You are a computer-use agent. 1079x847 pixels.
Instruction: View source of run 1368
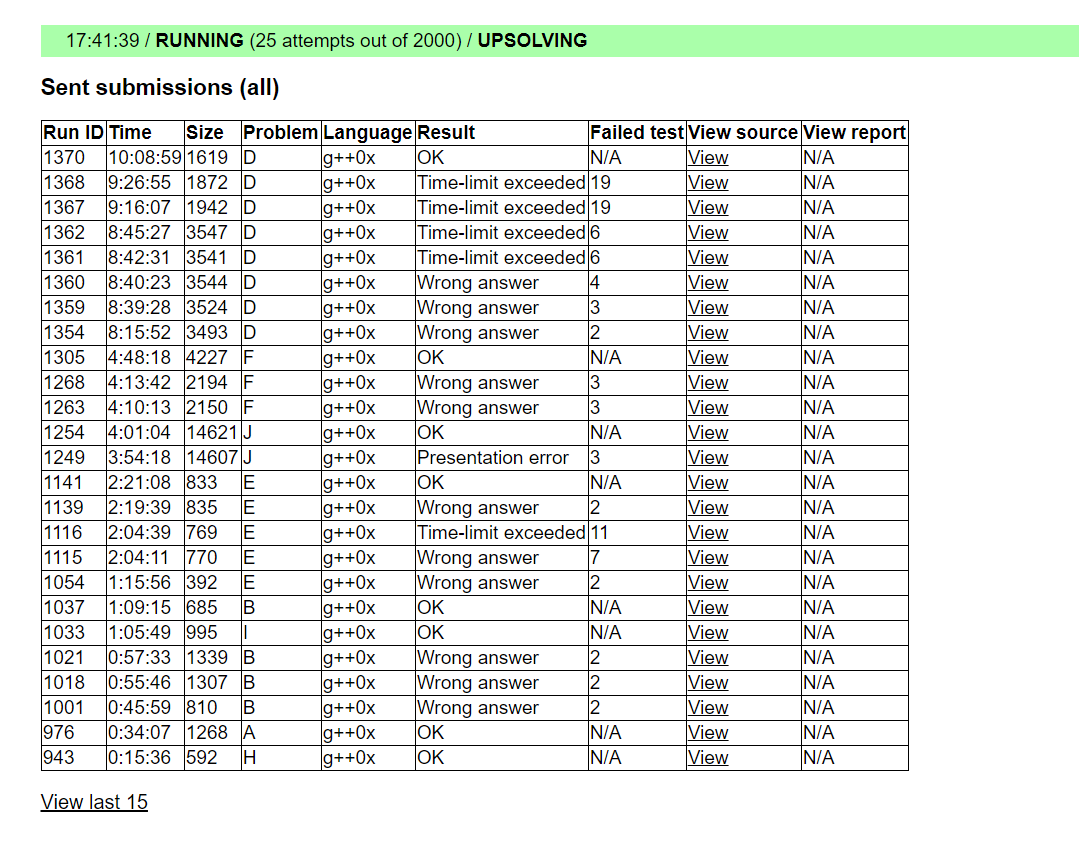708,183
